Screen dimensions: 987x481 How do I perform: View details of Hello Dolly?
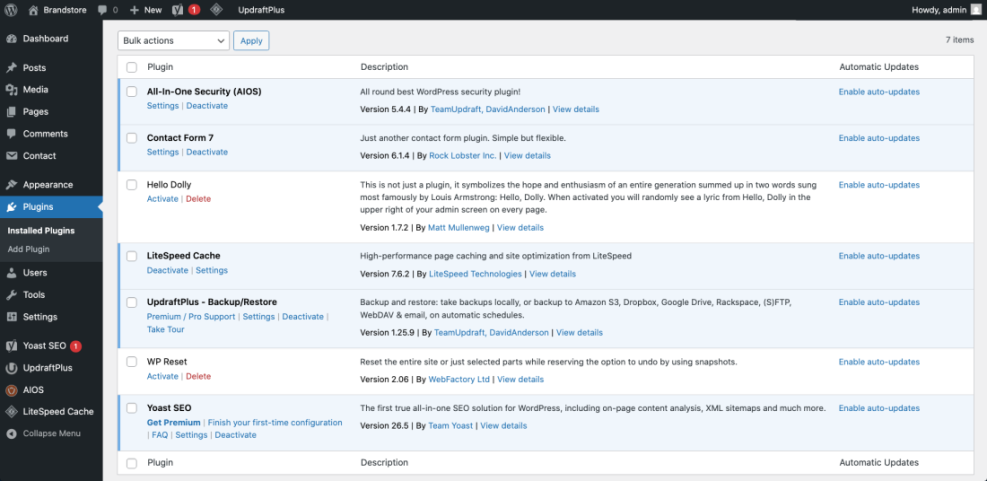point(521,228)
